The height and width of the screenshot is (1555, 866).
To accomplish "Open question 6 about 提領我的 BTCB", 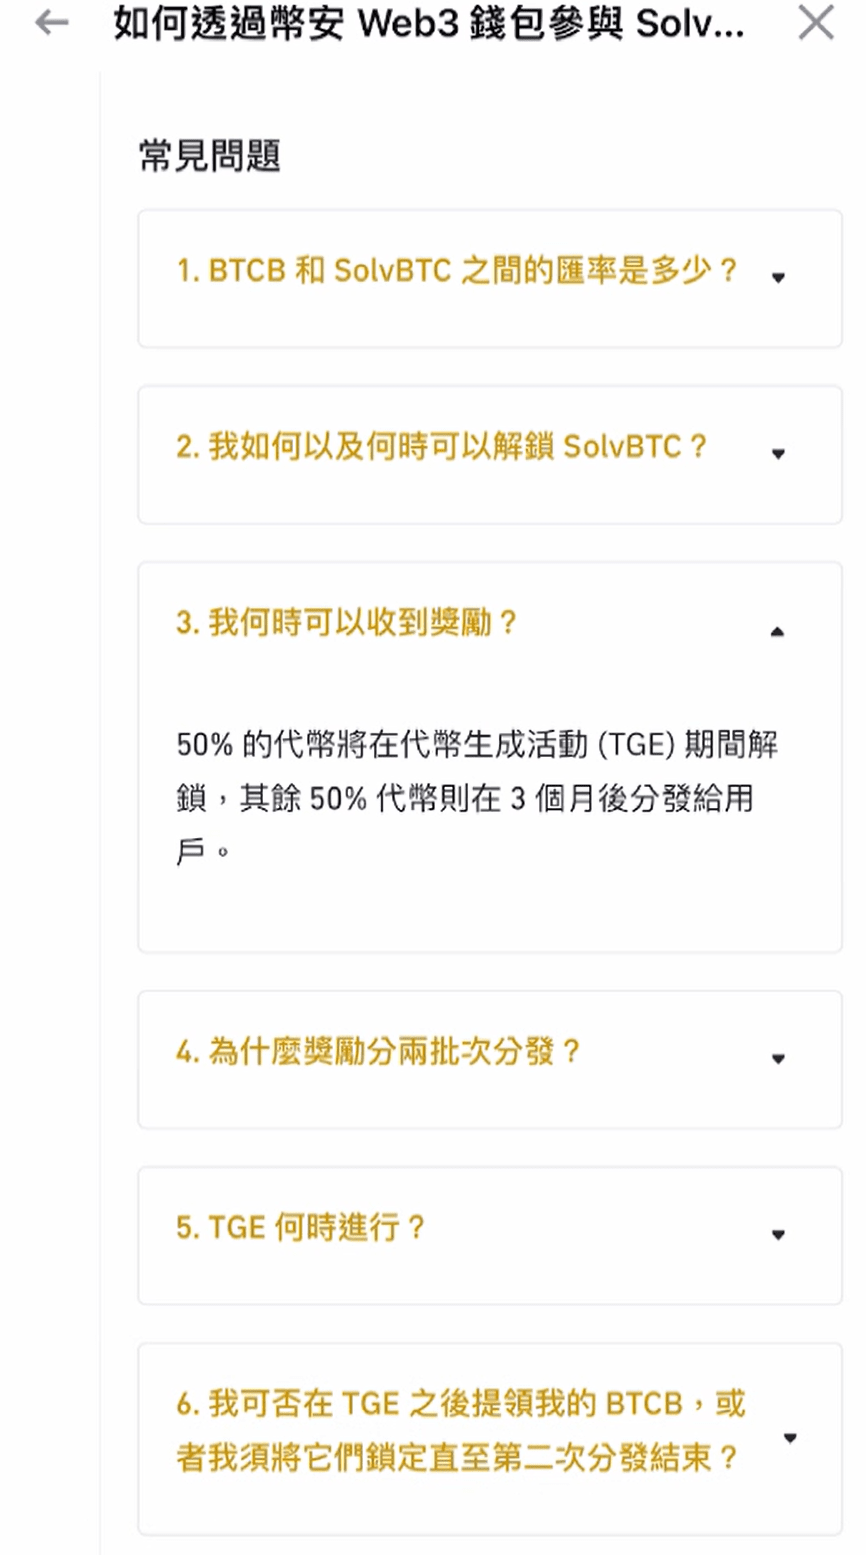I will (x=460, y=1430).
